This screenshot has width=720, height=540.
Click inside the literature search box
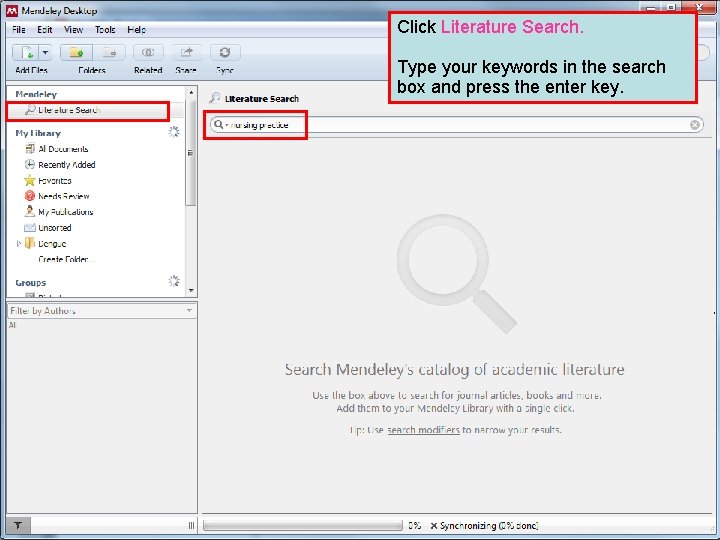456,125
